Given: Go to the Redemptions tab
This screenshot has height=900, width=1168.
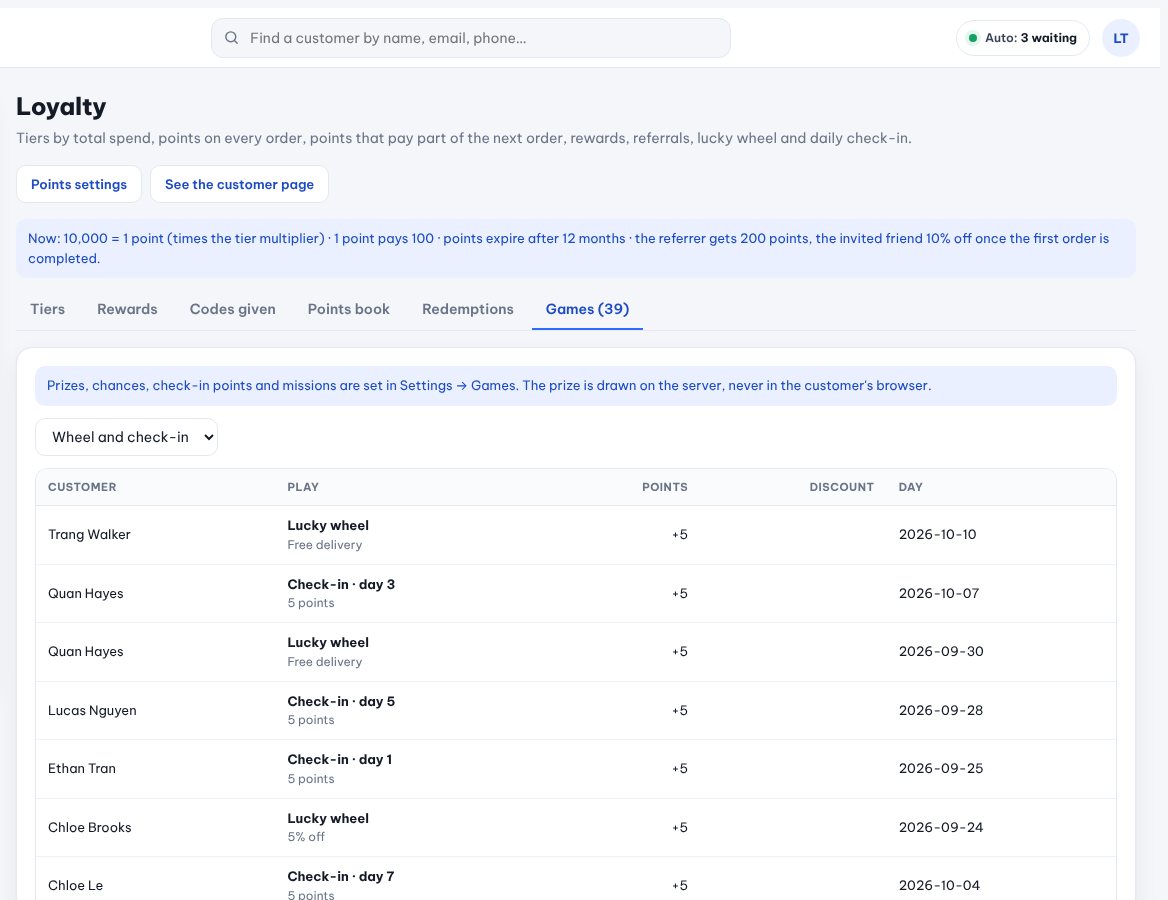Looking at the screenshot, I should coord(468,309).
